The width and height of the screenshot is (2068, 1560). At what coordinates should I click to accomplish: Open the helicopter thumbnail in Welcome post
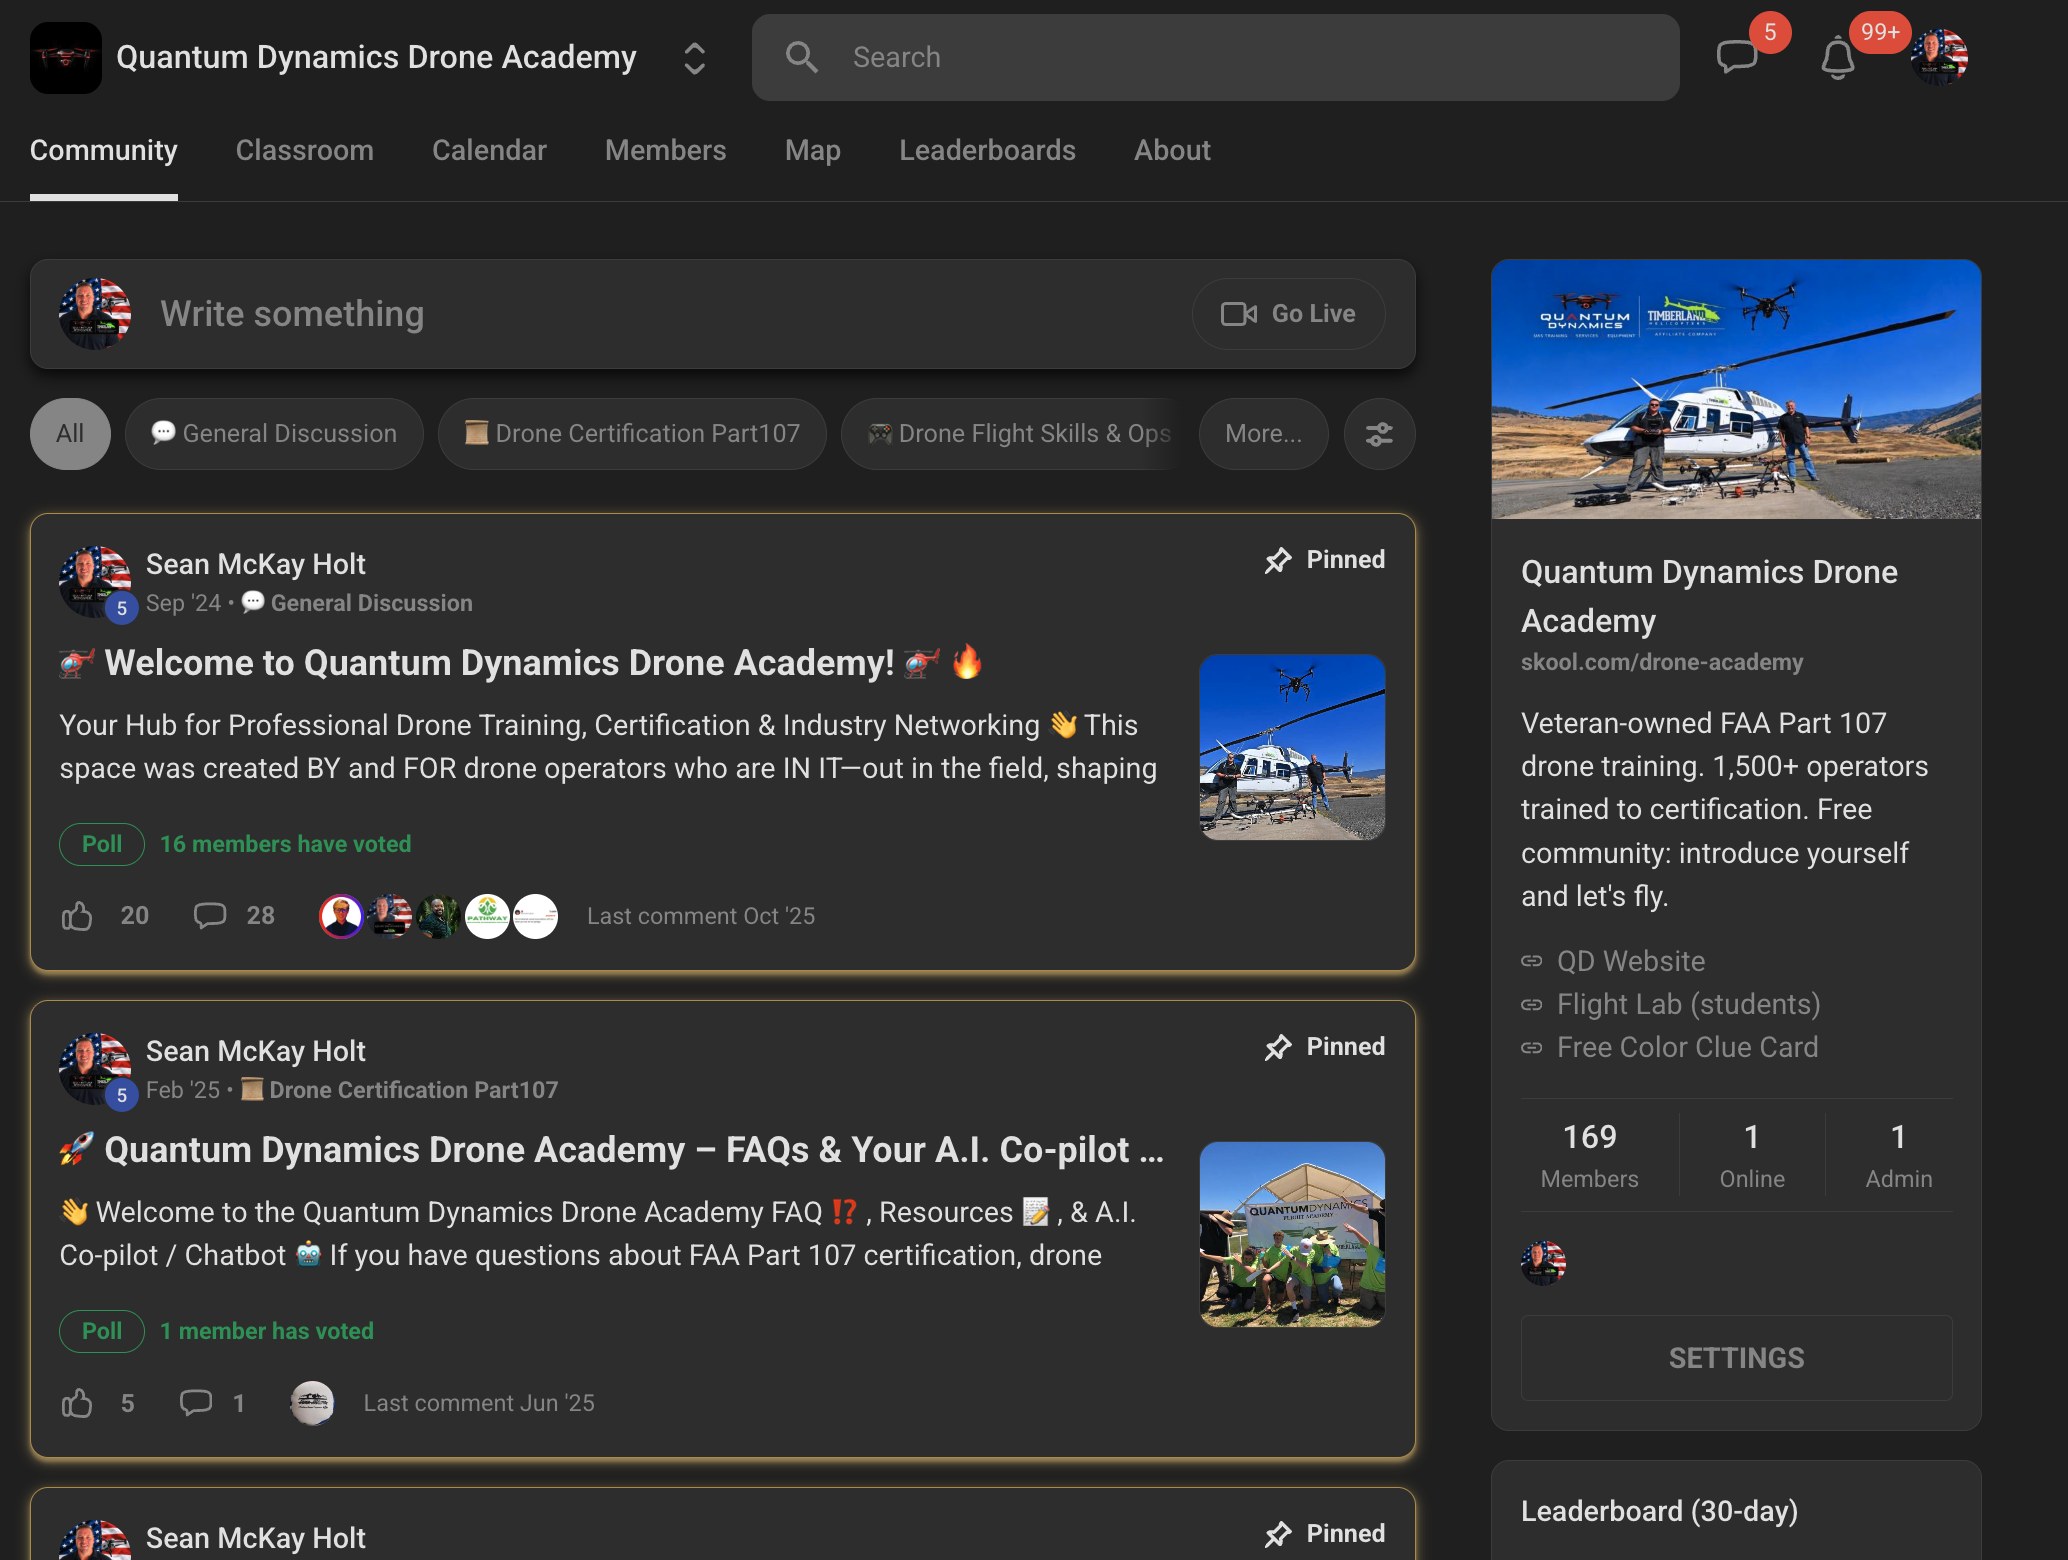pos(1292,747)
